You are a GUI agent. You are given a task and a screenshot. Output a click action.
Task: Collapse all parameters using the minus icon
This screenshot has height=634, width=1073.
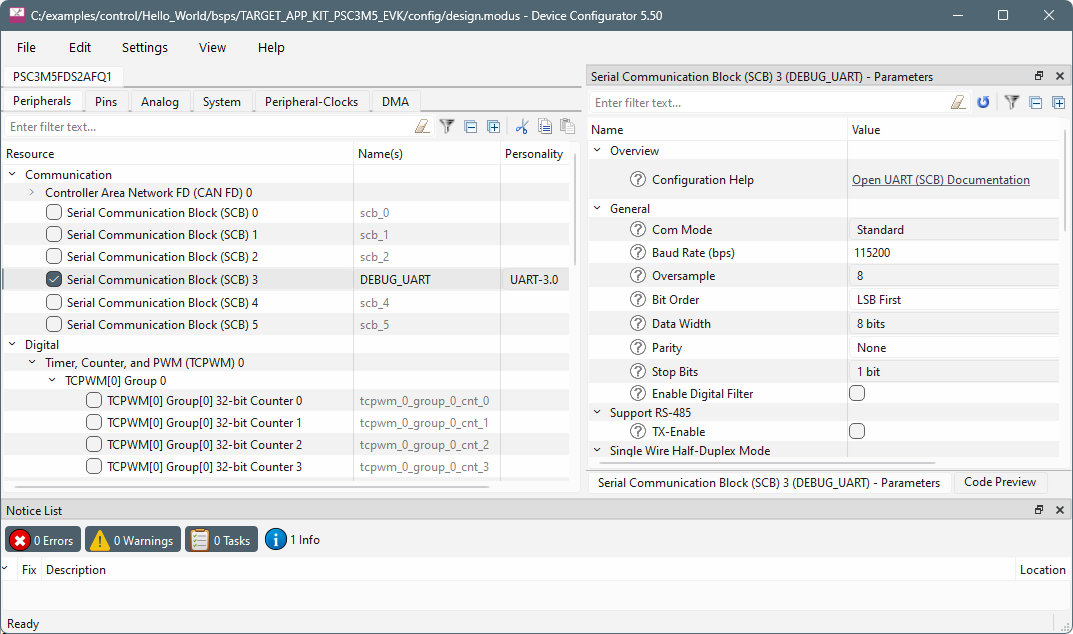[1035, 103]
